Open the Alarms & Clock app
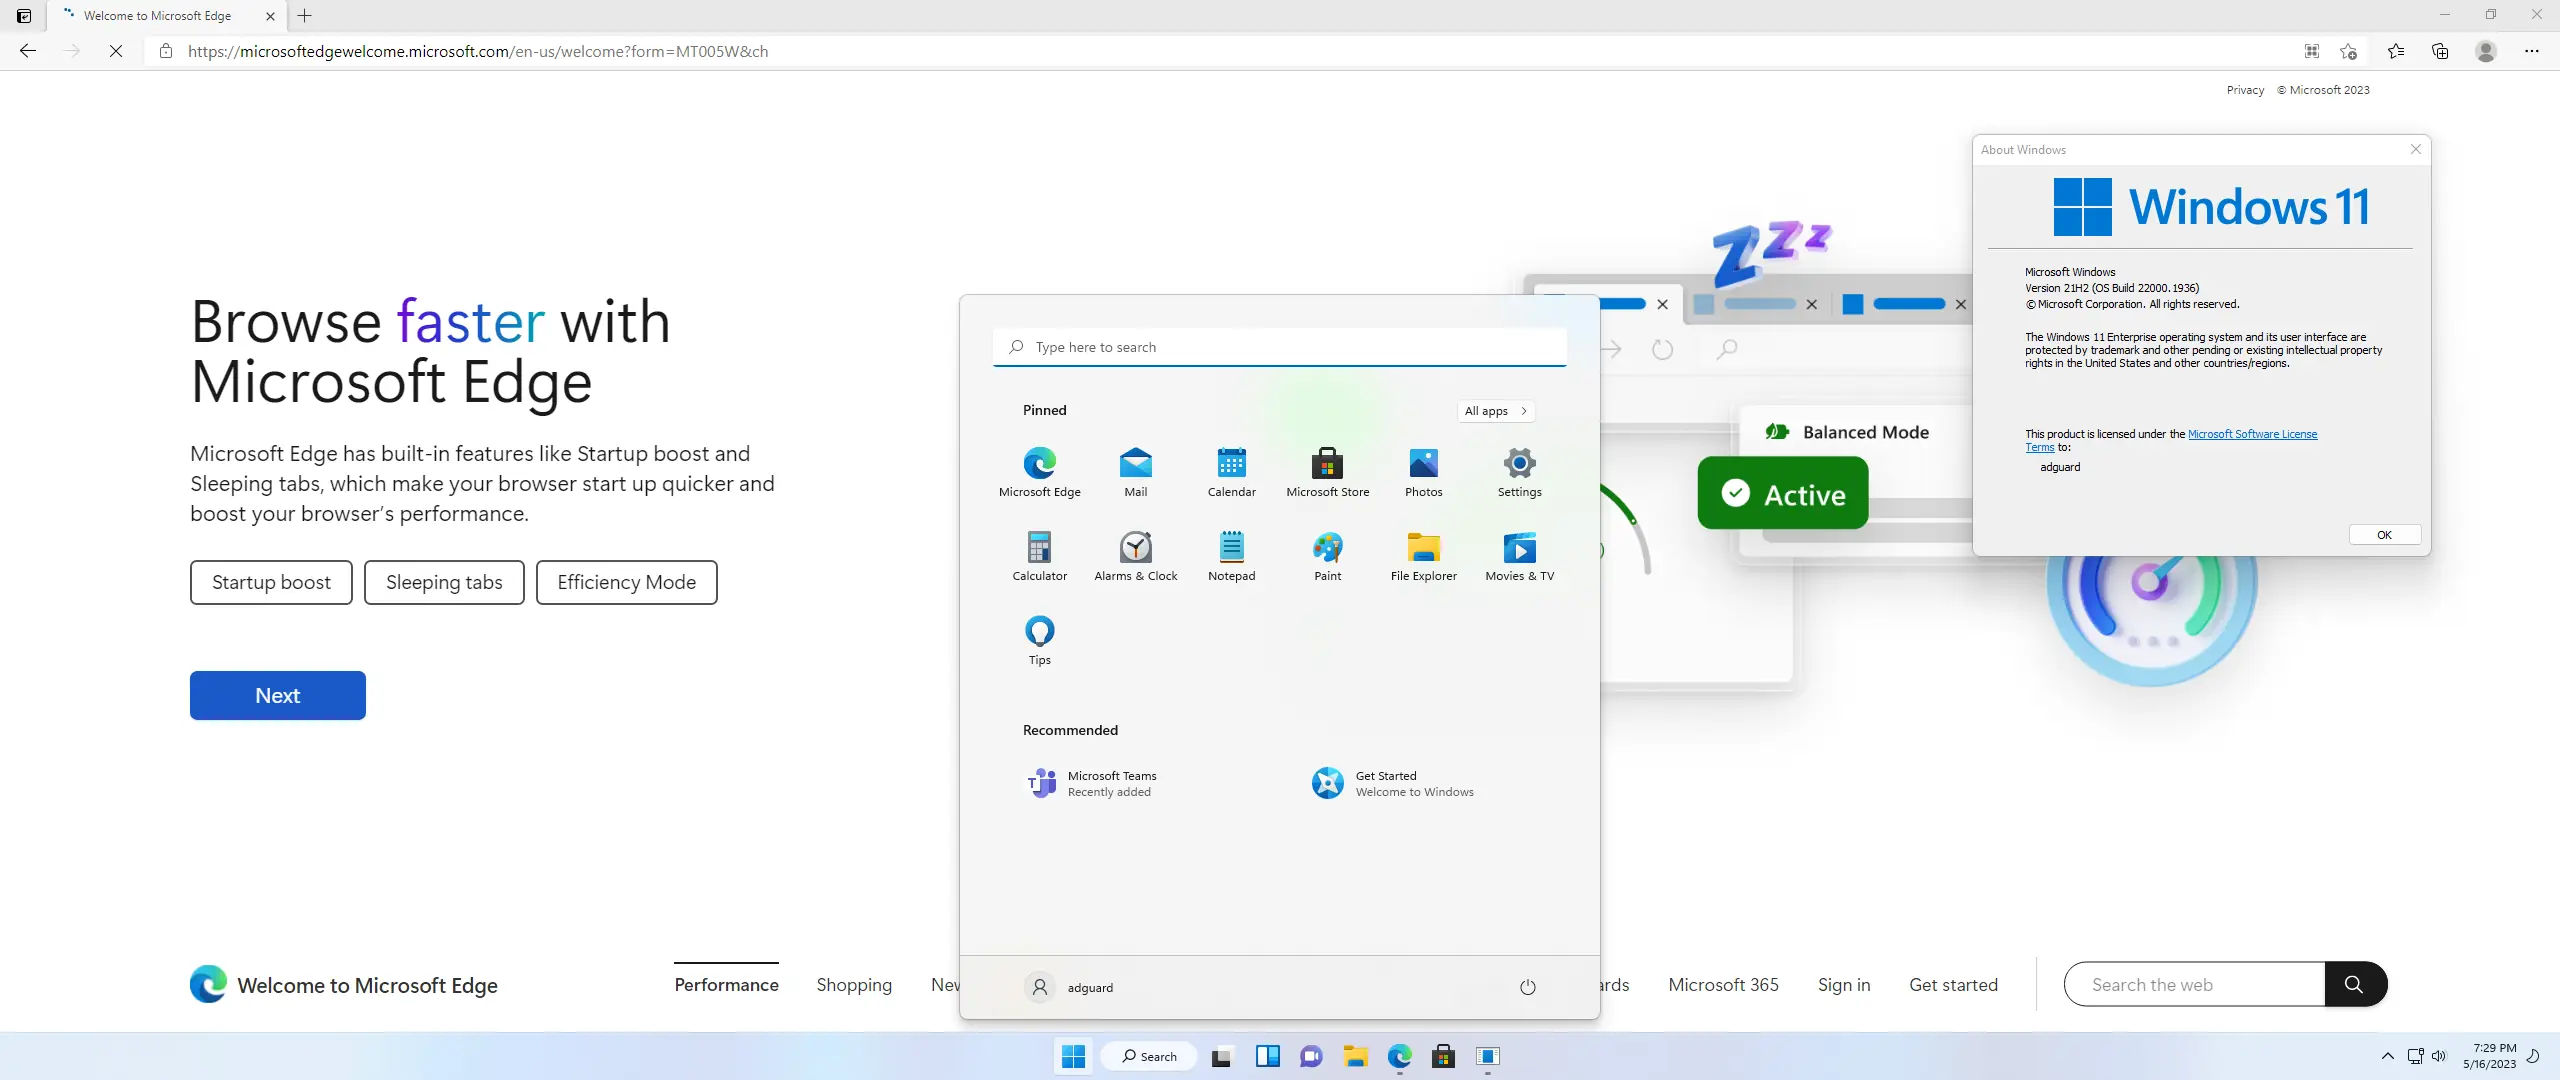This screenshot has height=1080, width=2560. (1135, 555)
